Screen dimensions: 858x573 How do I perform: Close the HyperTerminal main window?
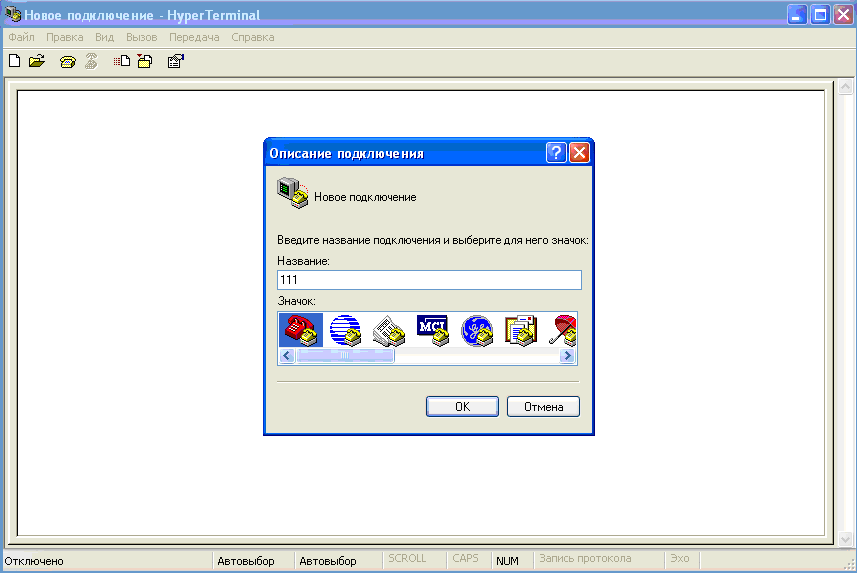(x=844, y=14)
